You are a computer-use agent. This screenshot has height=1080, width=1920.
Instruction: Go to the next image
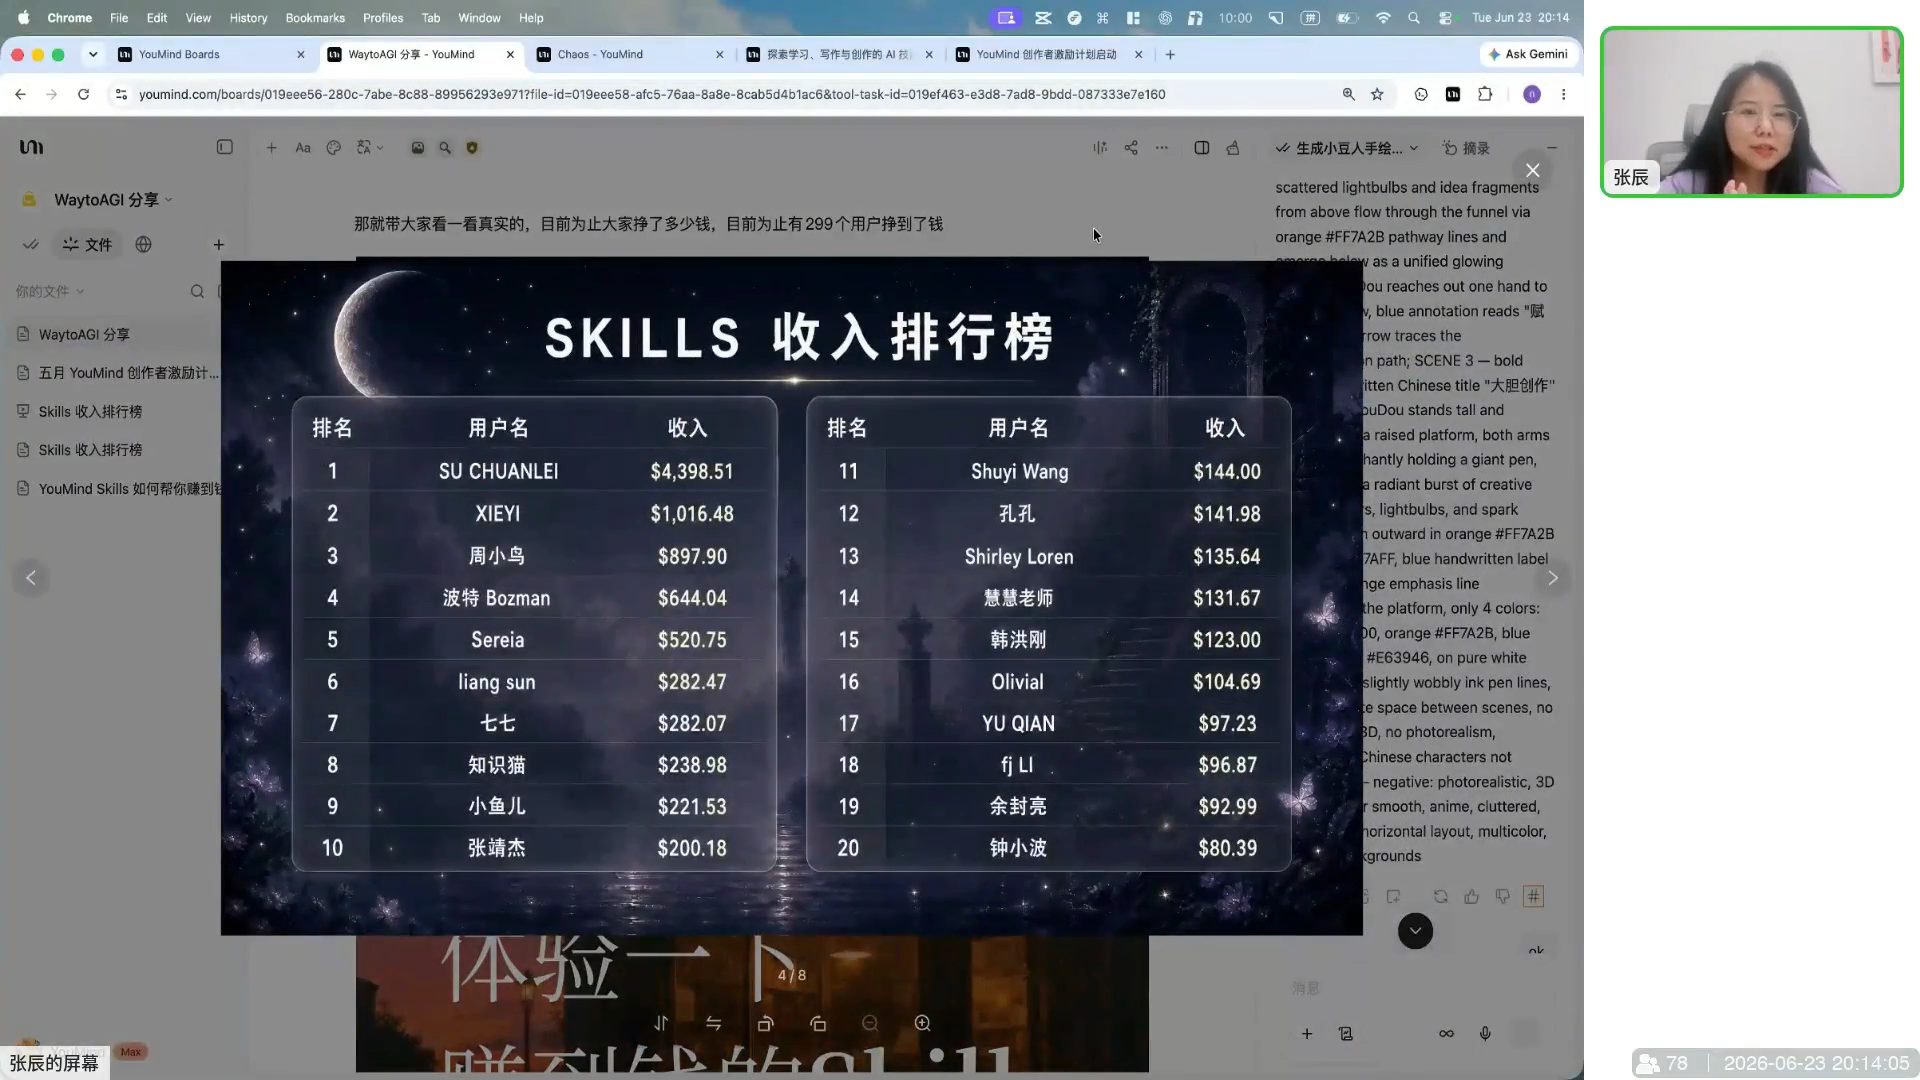[x=1552, y=578]
